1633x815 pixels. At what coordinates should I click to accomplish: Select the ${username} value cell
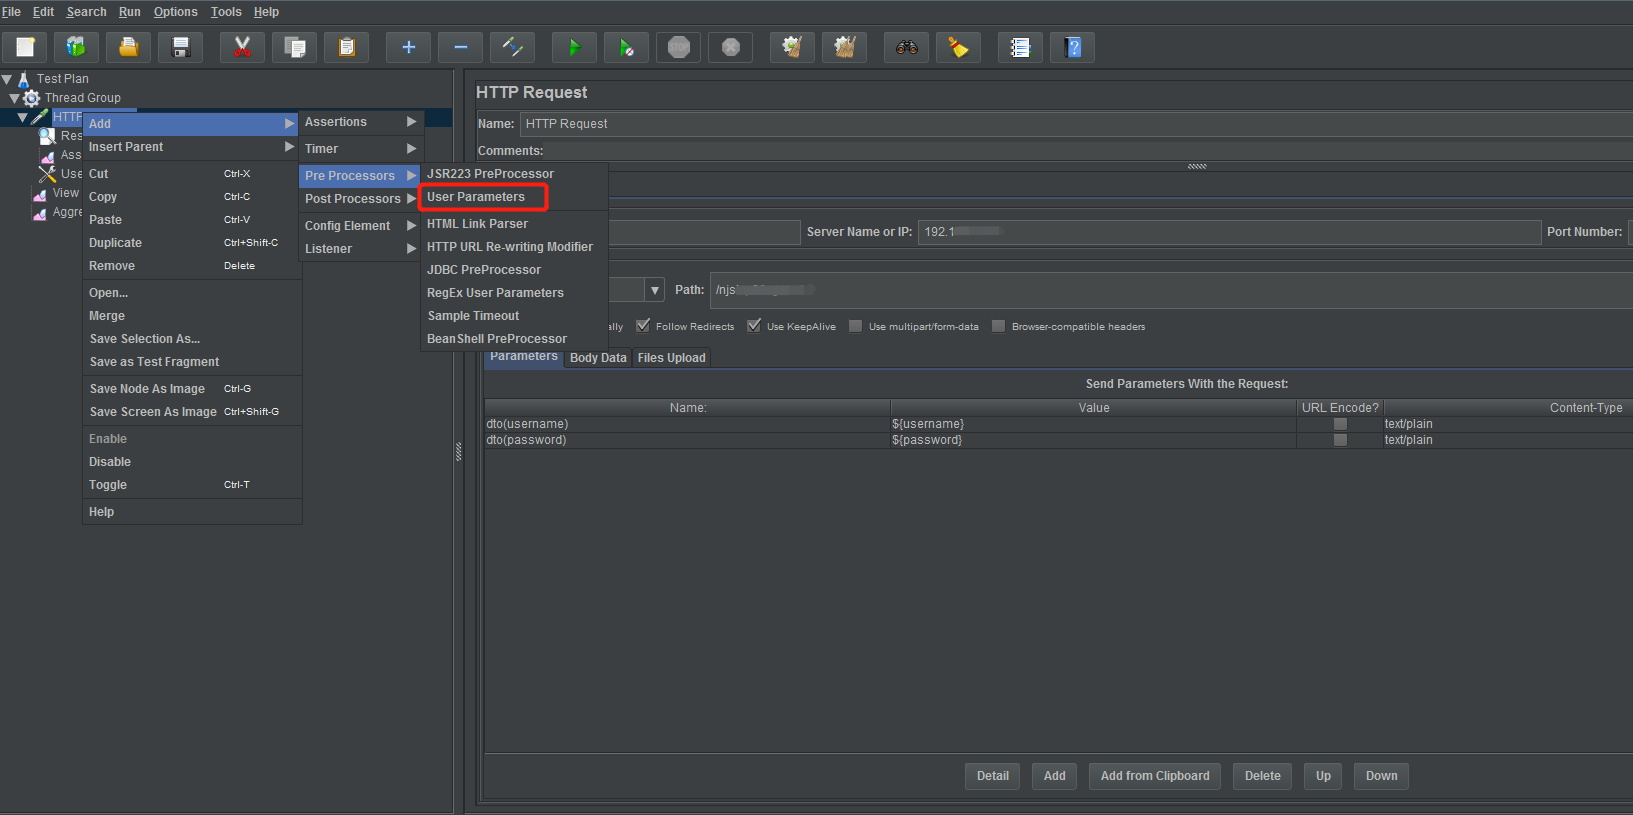1093,424
